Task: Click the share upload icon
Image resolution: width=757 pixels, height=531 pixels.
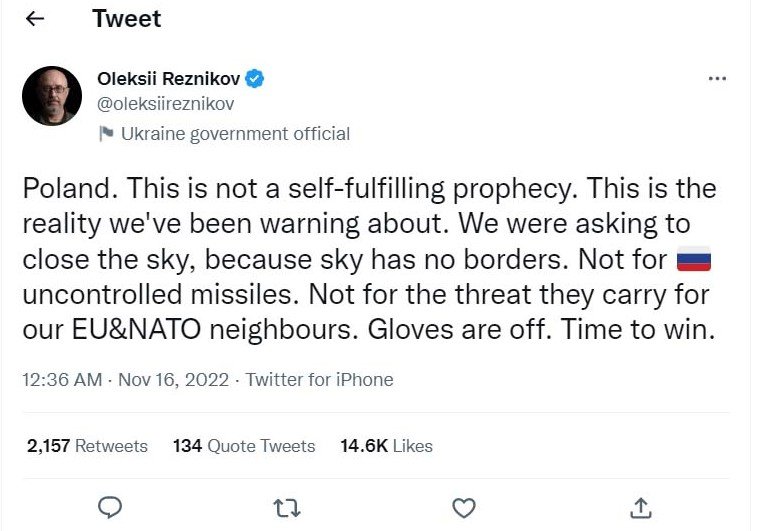Action: [x=641, y=507]
